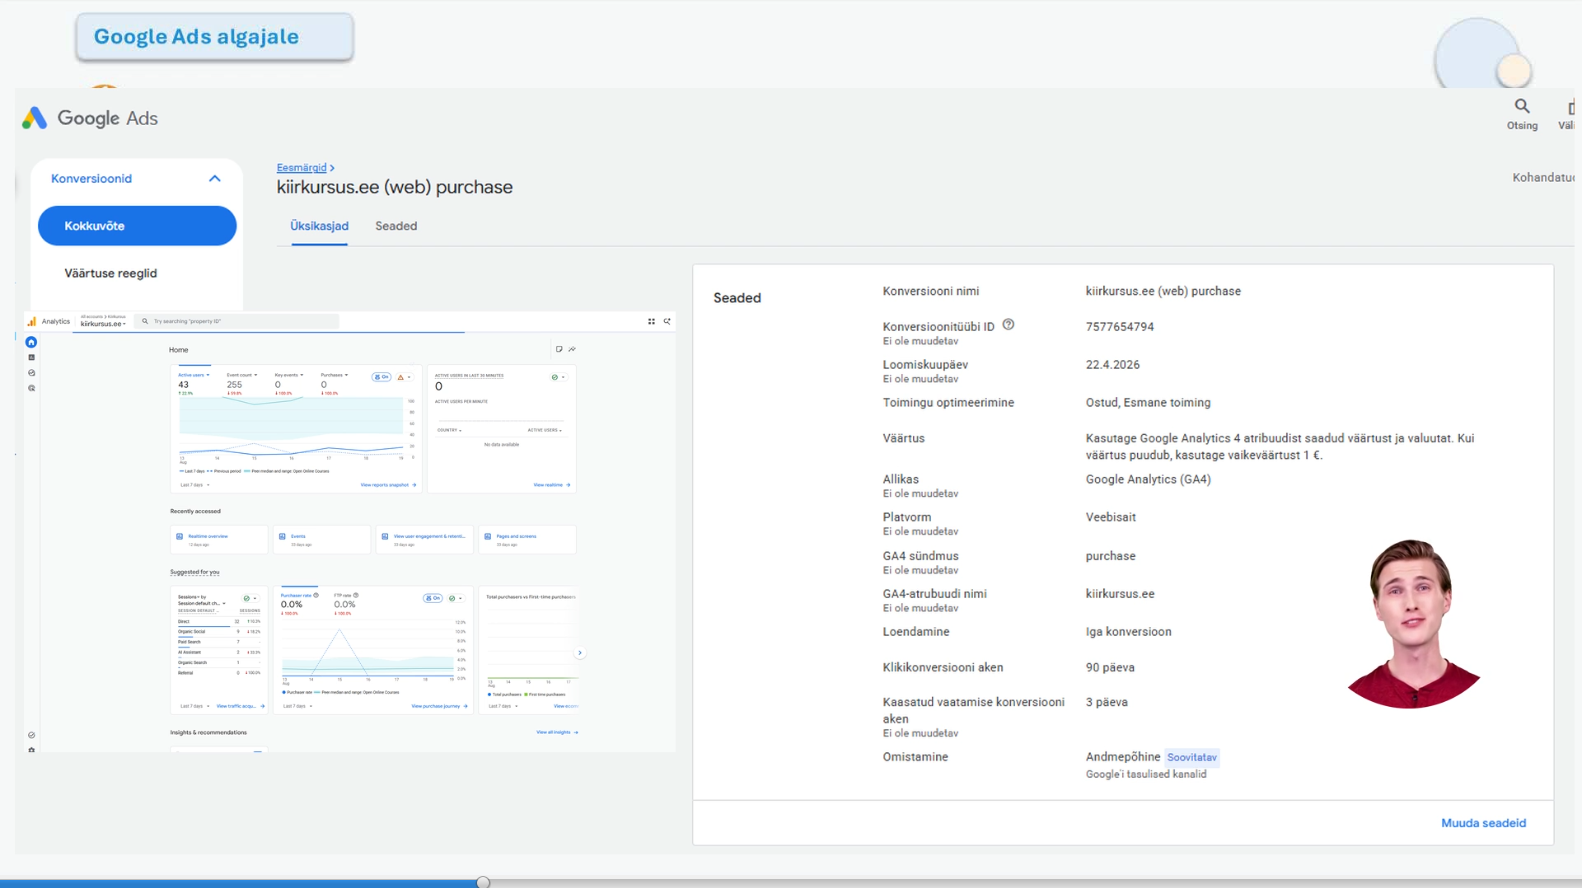Viewport: 1582px width, 888px height.
Task: Collapse the Konversioonid section chevron
Action: 214,178
